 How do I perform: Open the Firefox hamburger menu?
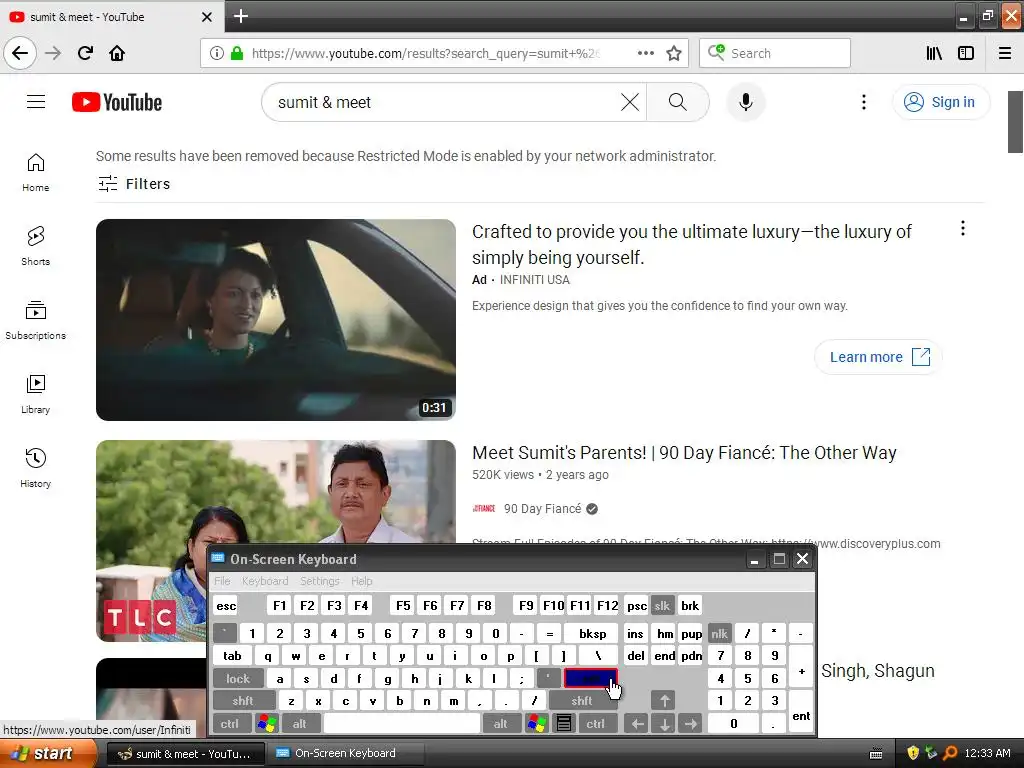coord(1005,53)
